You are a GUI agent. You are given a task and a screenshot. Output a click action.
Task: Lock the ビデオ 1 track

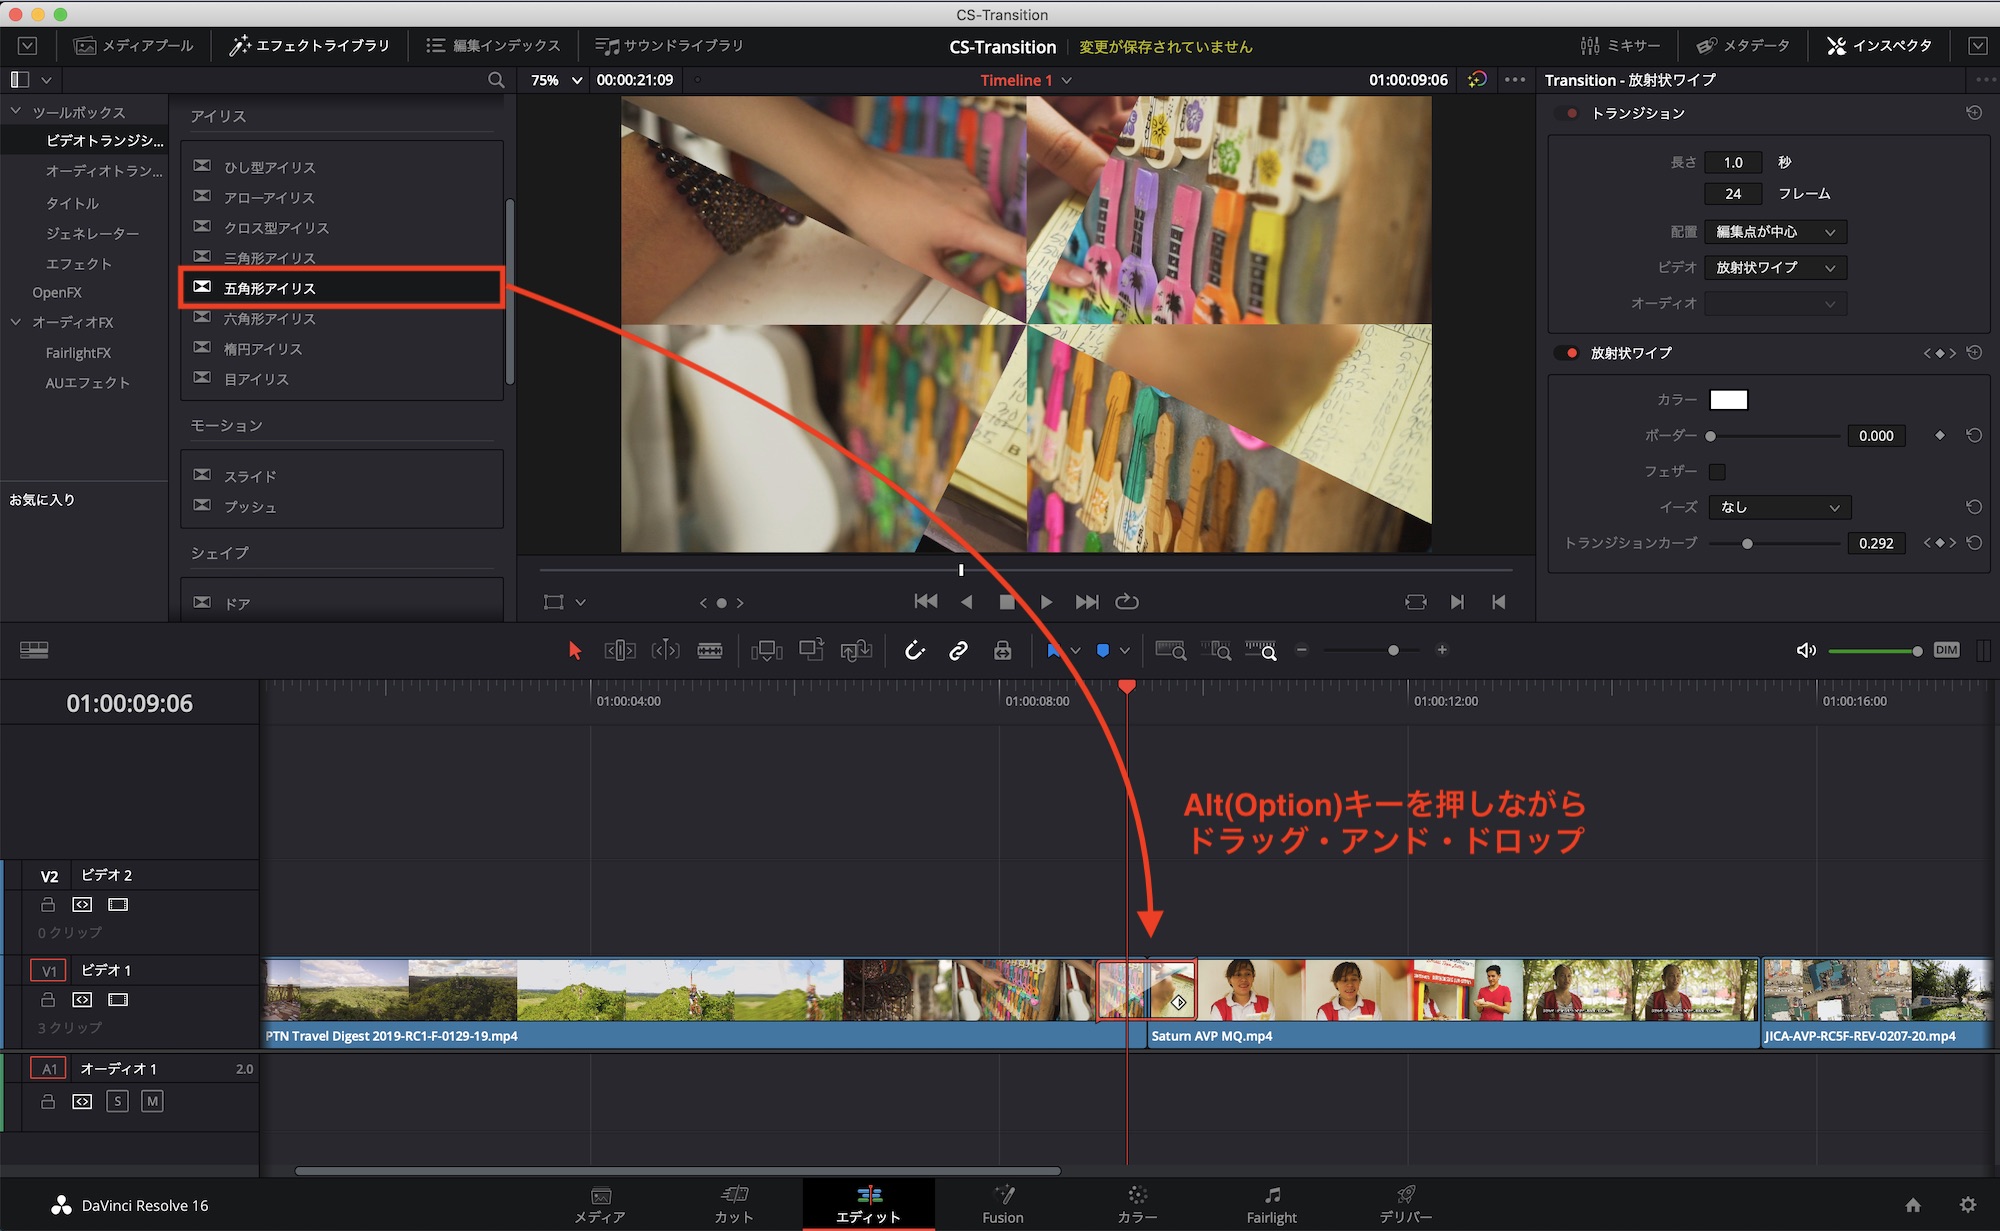pyautogui.click(x=47, y=1000)
